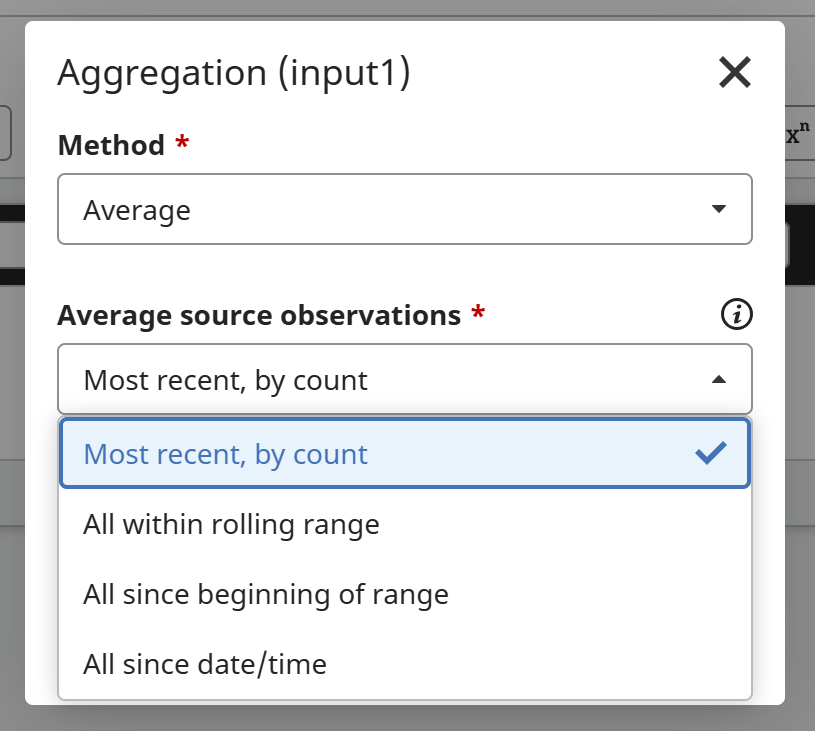Select 'Most recent, by count' option
Image resolution: width=815 pixels, height=731 pixels.
coord(405,453)
